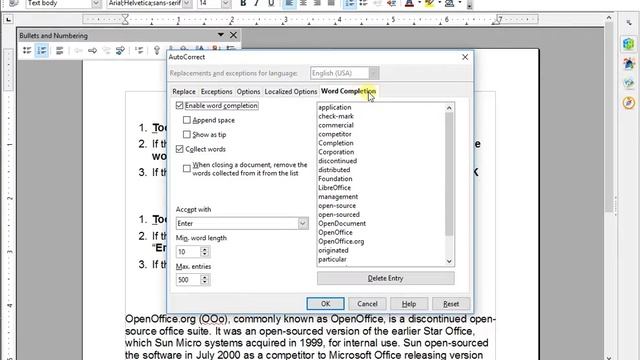
Task: Toggle Underline formatting in the toolbar
Action: pos(271,3)
